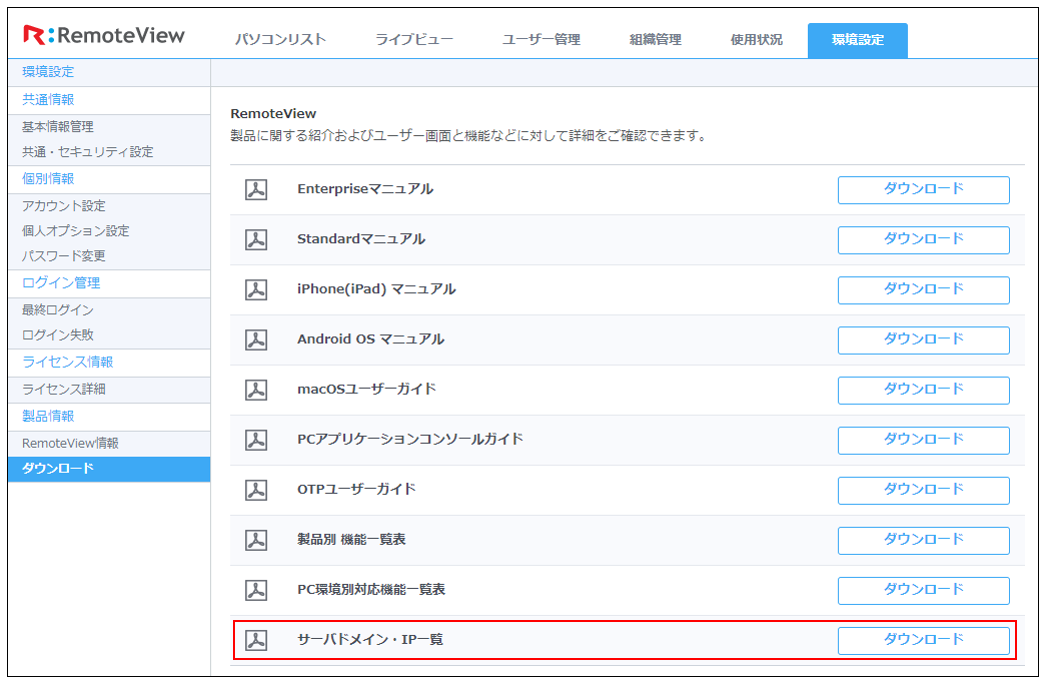Screen dimensions: 1047x683
Task: Click the PDF icon beside Standardマニュアル
Action: 256,240
